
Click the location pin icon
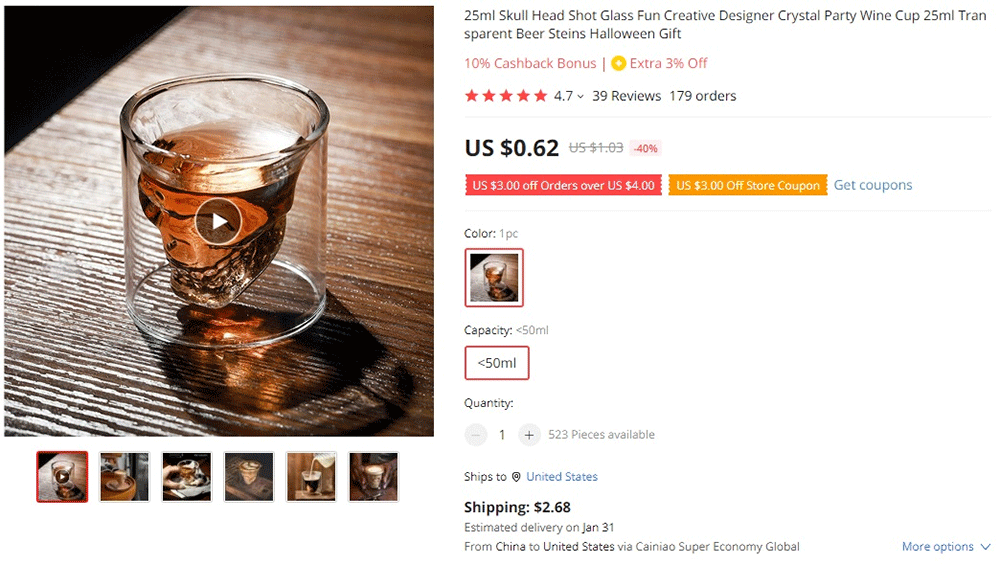pyautogui.click(x=516, y=477)
